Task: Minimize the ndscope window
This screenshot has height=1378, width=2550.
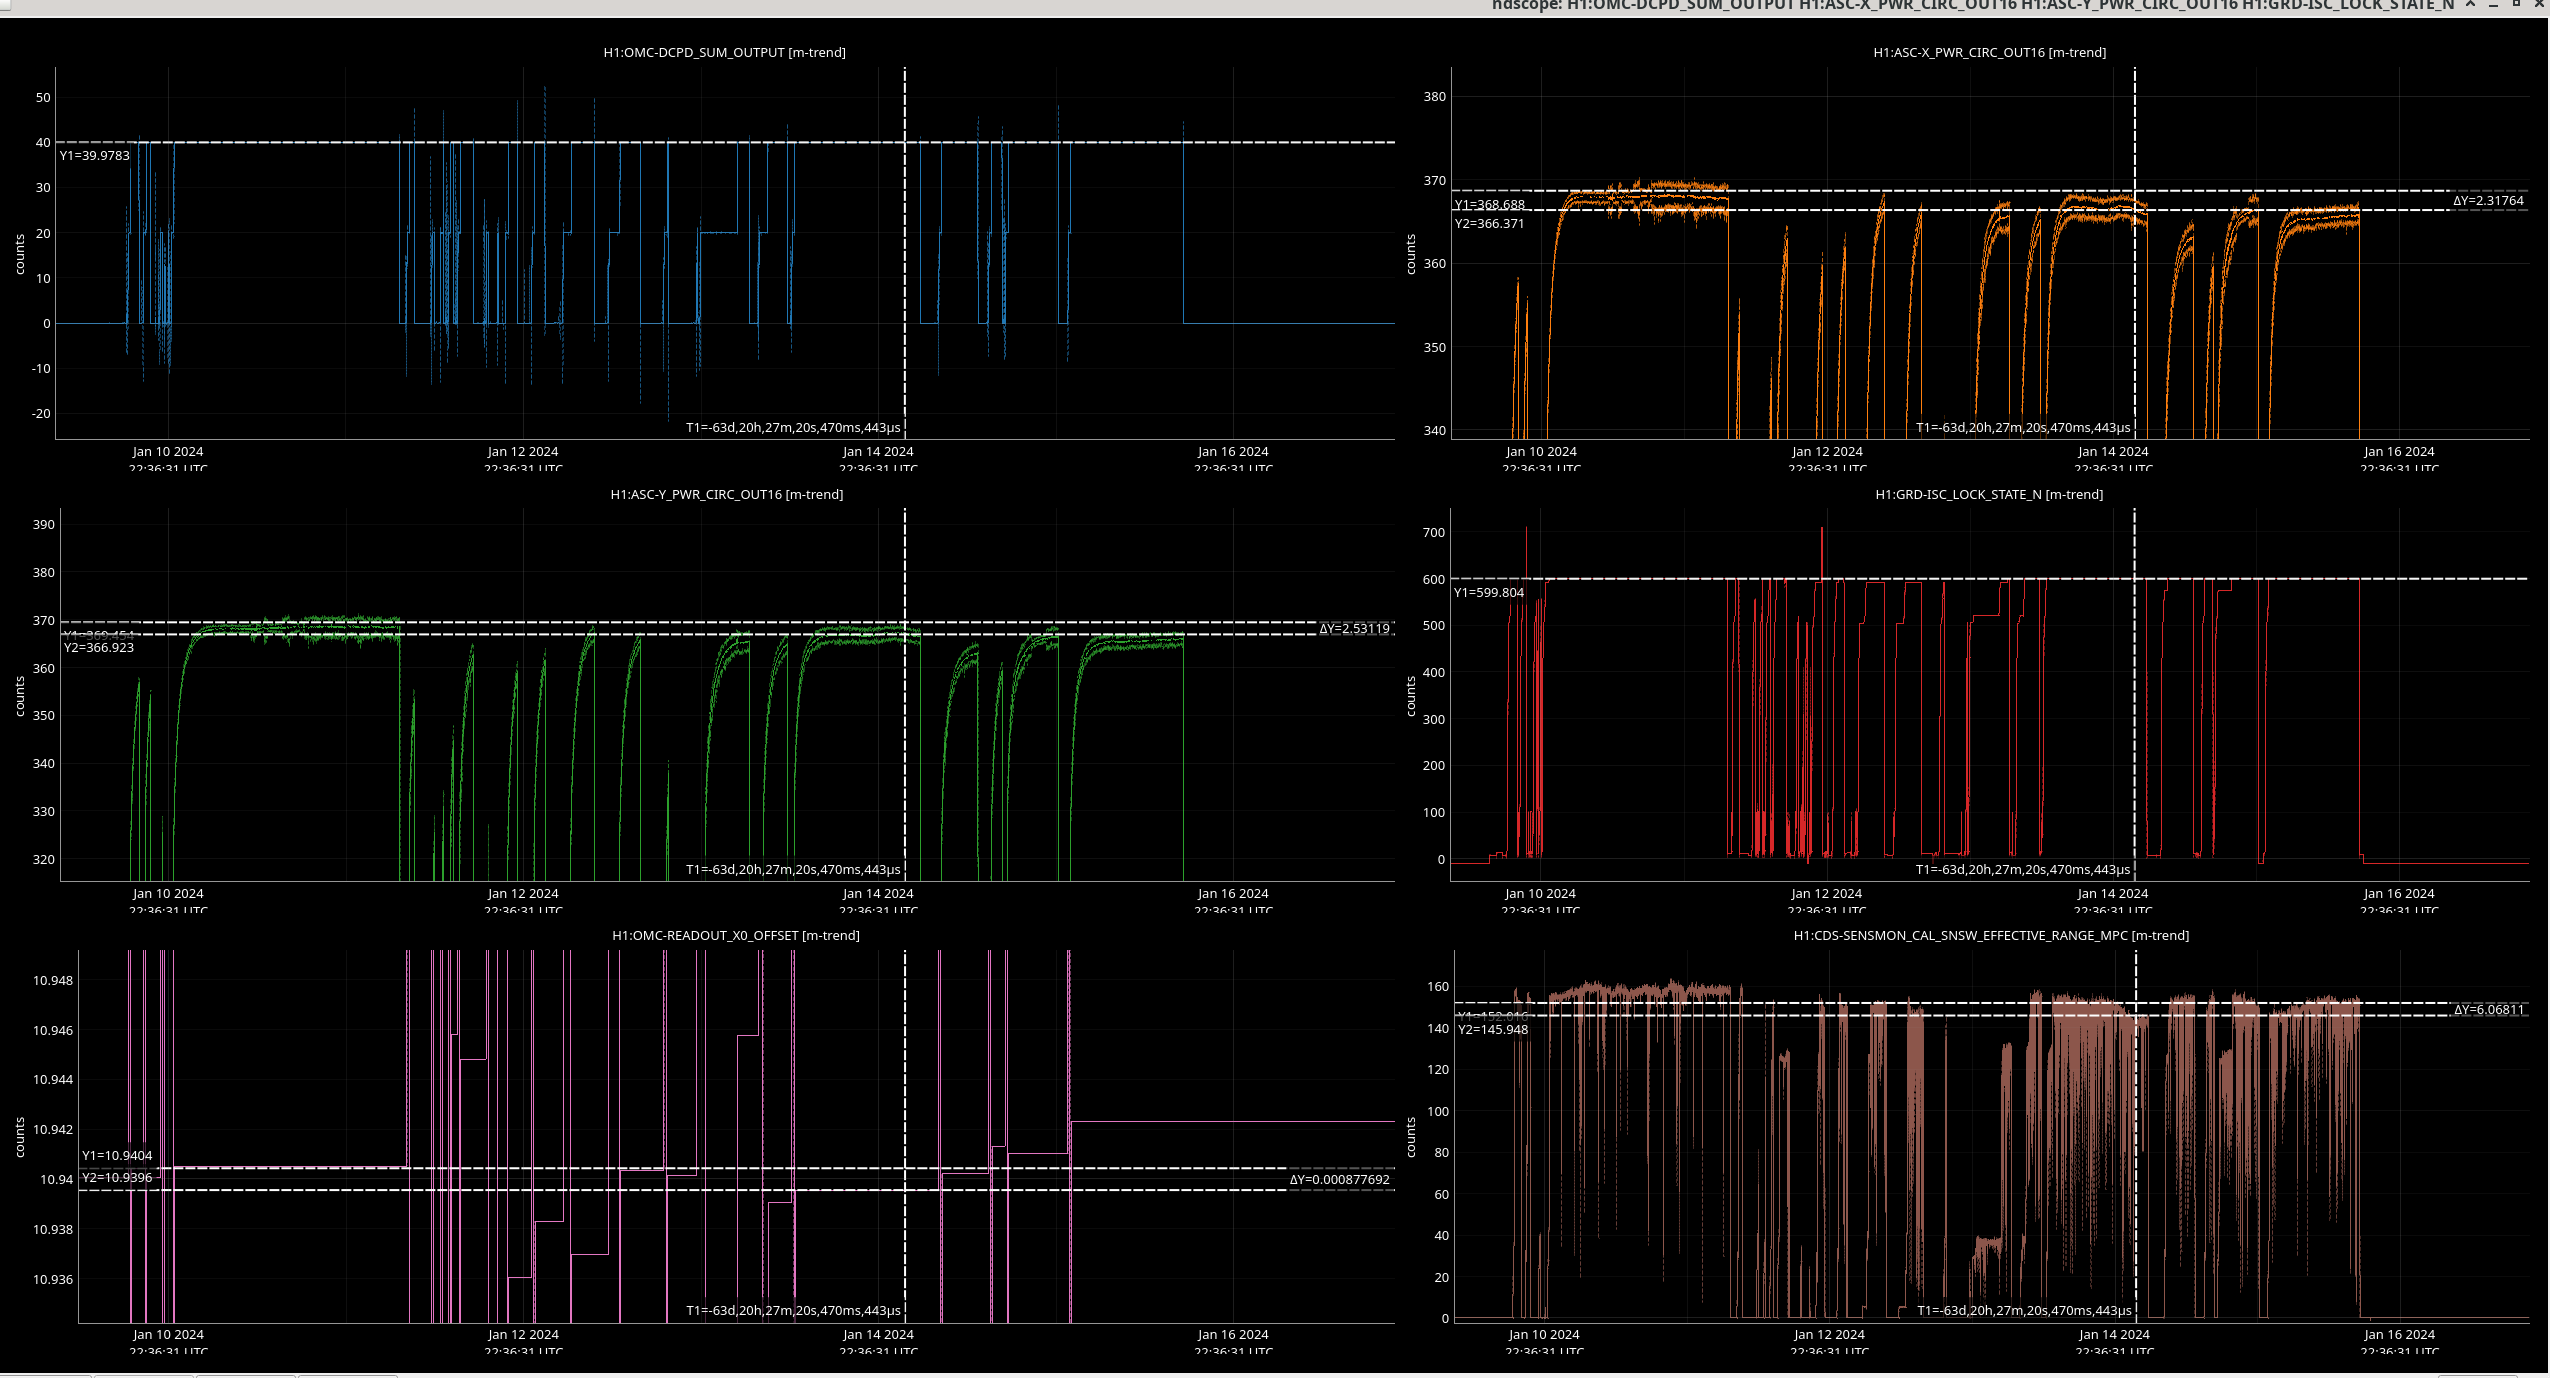Action: [x=2493, y=4]
